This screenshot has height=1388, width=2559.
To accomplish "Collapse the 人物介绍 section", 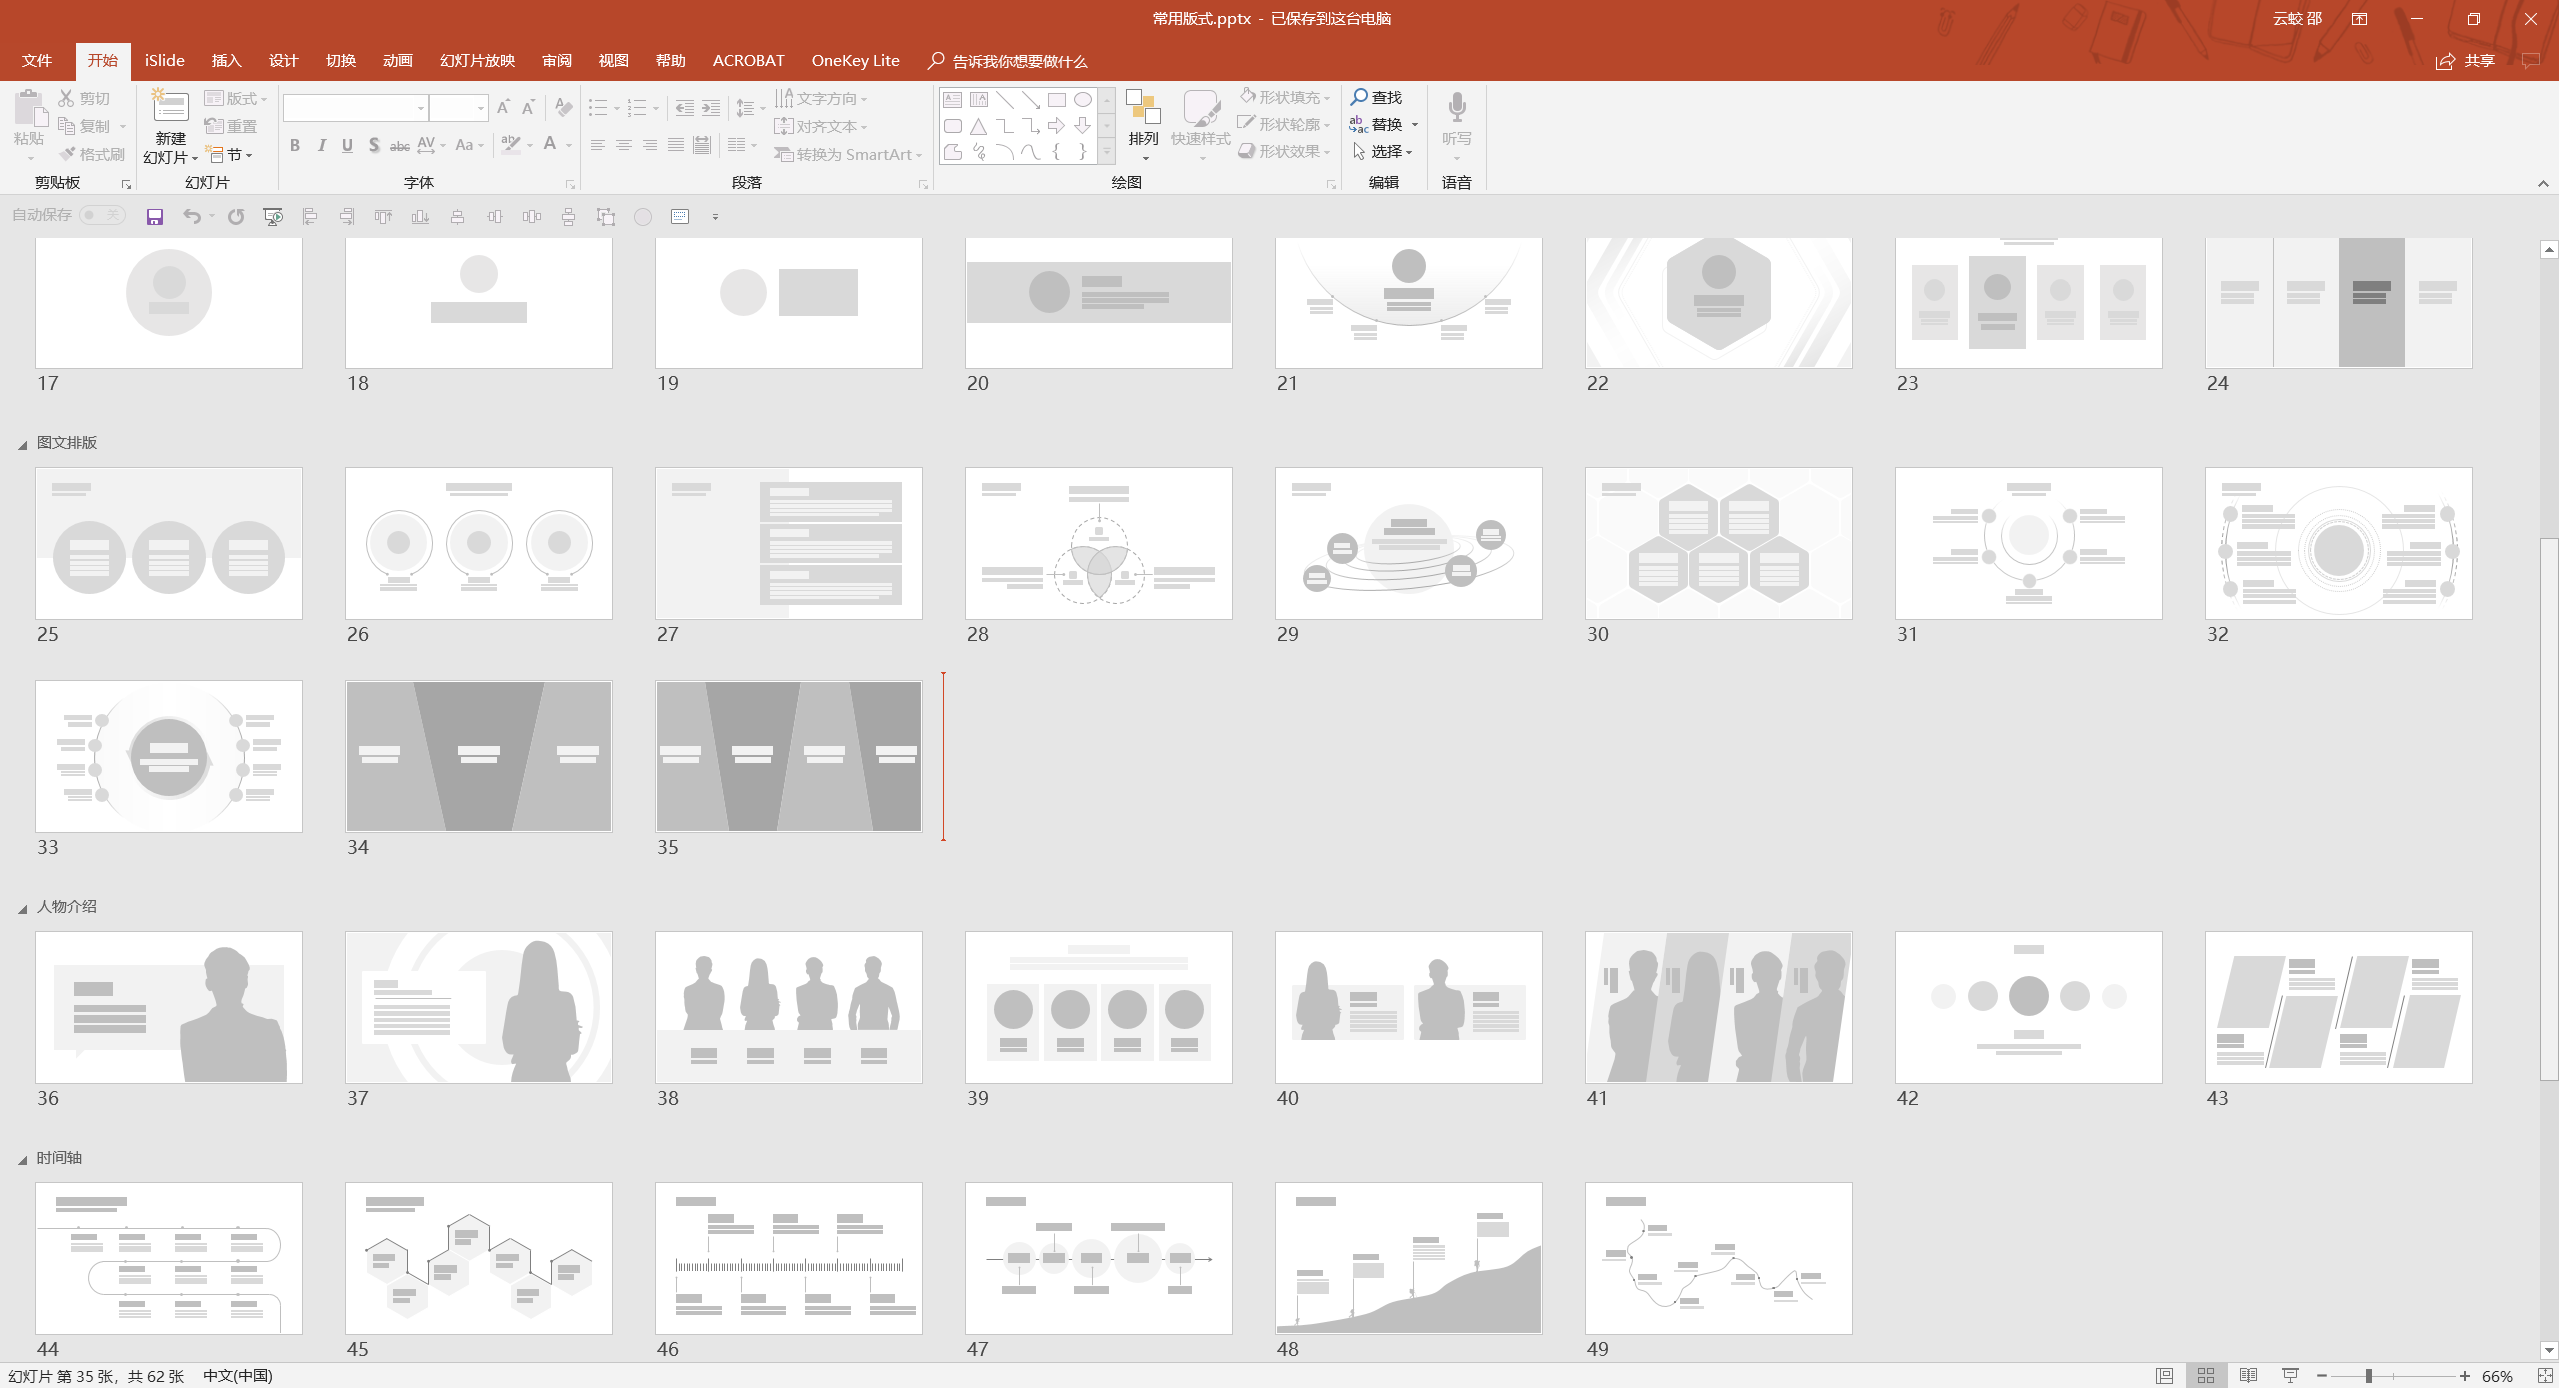I will tap(22, 909).
